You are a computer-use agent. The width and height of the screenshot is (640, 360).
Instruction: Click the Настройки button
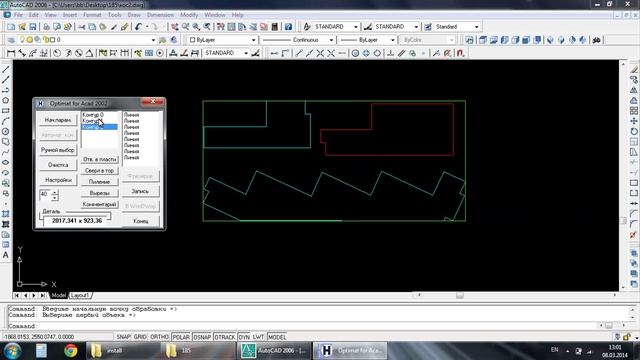click(x=58, y=180)
